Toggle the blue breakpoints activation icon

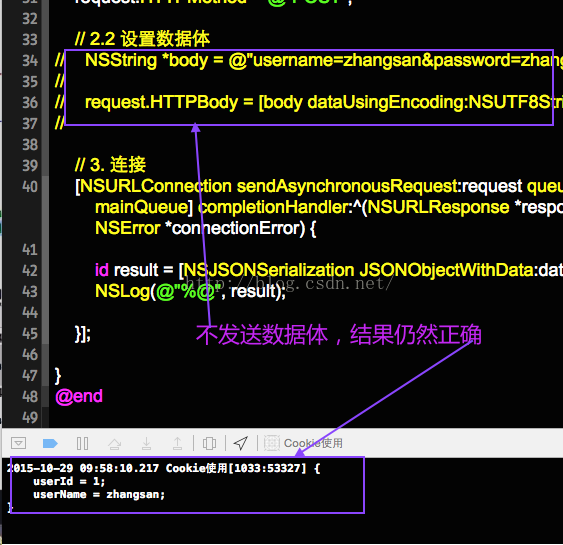tap(50, 443)
